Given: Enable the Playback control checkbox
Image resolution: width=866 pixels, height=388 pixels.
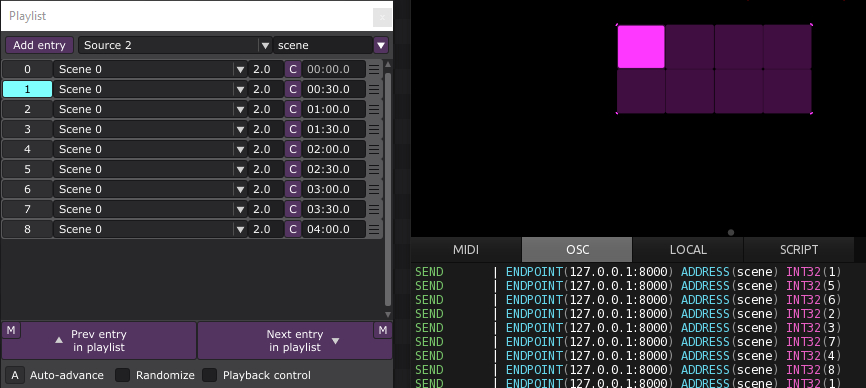Looking at the screenshot, I should 209,375.
